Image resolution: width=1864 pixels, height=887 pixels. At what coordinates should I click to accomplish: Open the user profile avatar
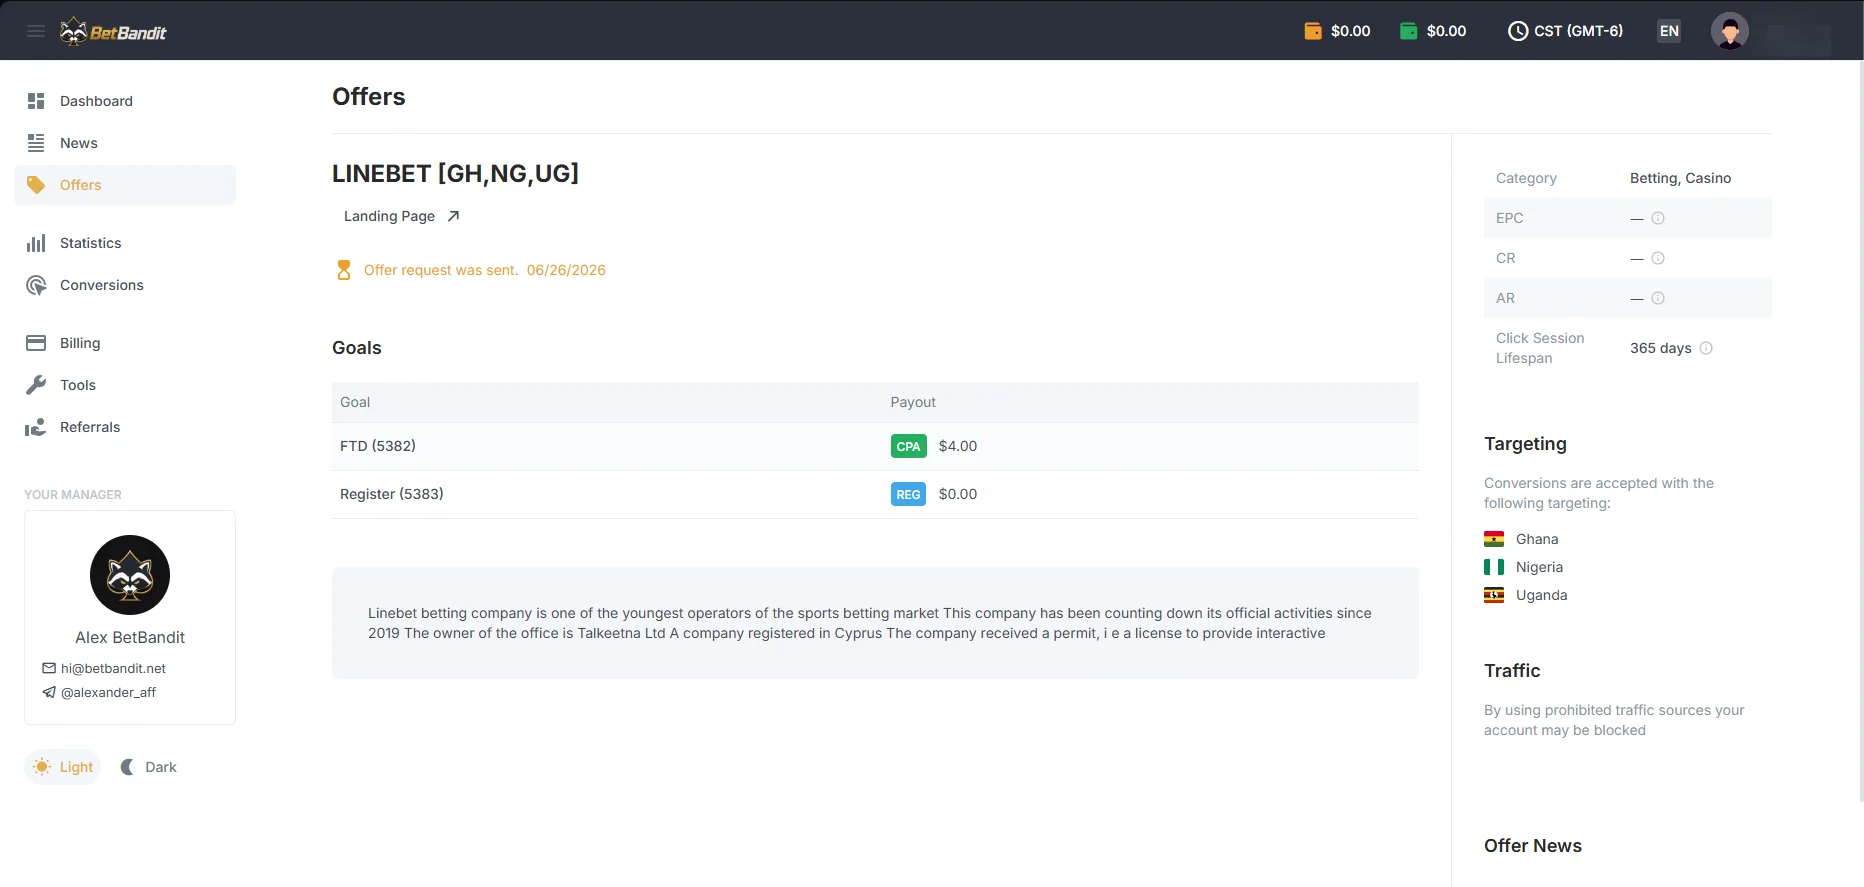pyautogui.click(x=1730, y=31)
